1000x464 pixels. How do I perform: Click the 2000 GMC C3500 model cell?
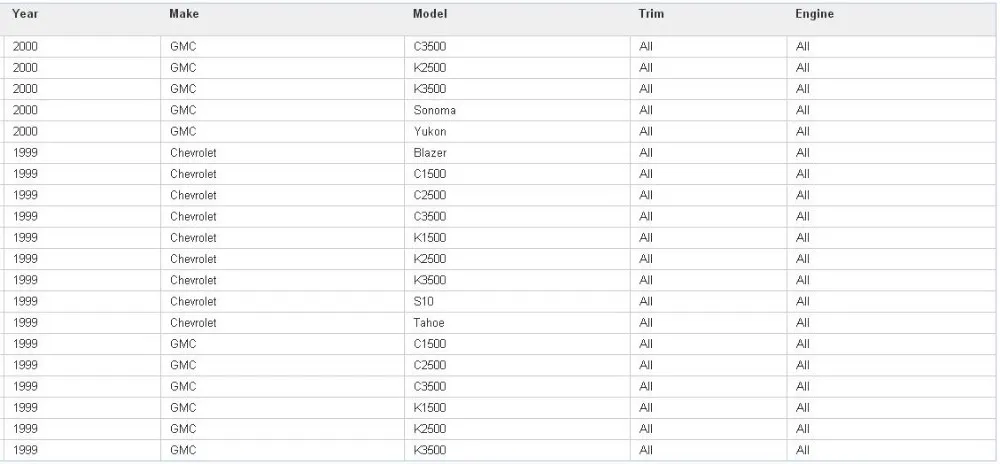point(430,46)
